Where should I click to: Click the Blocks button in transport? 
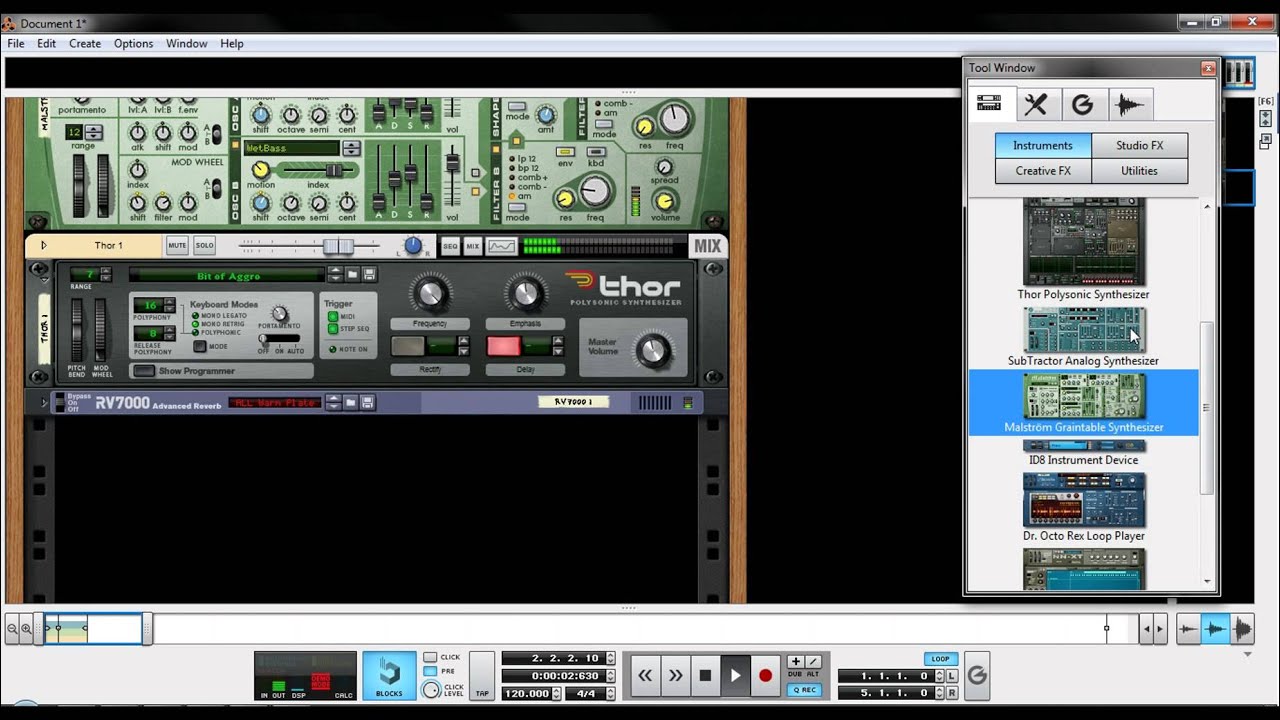(389, 676)
